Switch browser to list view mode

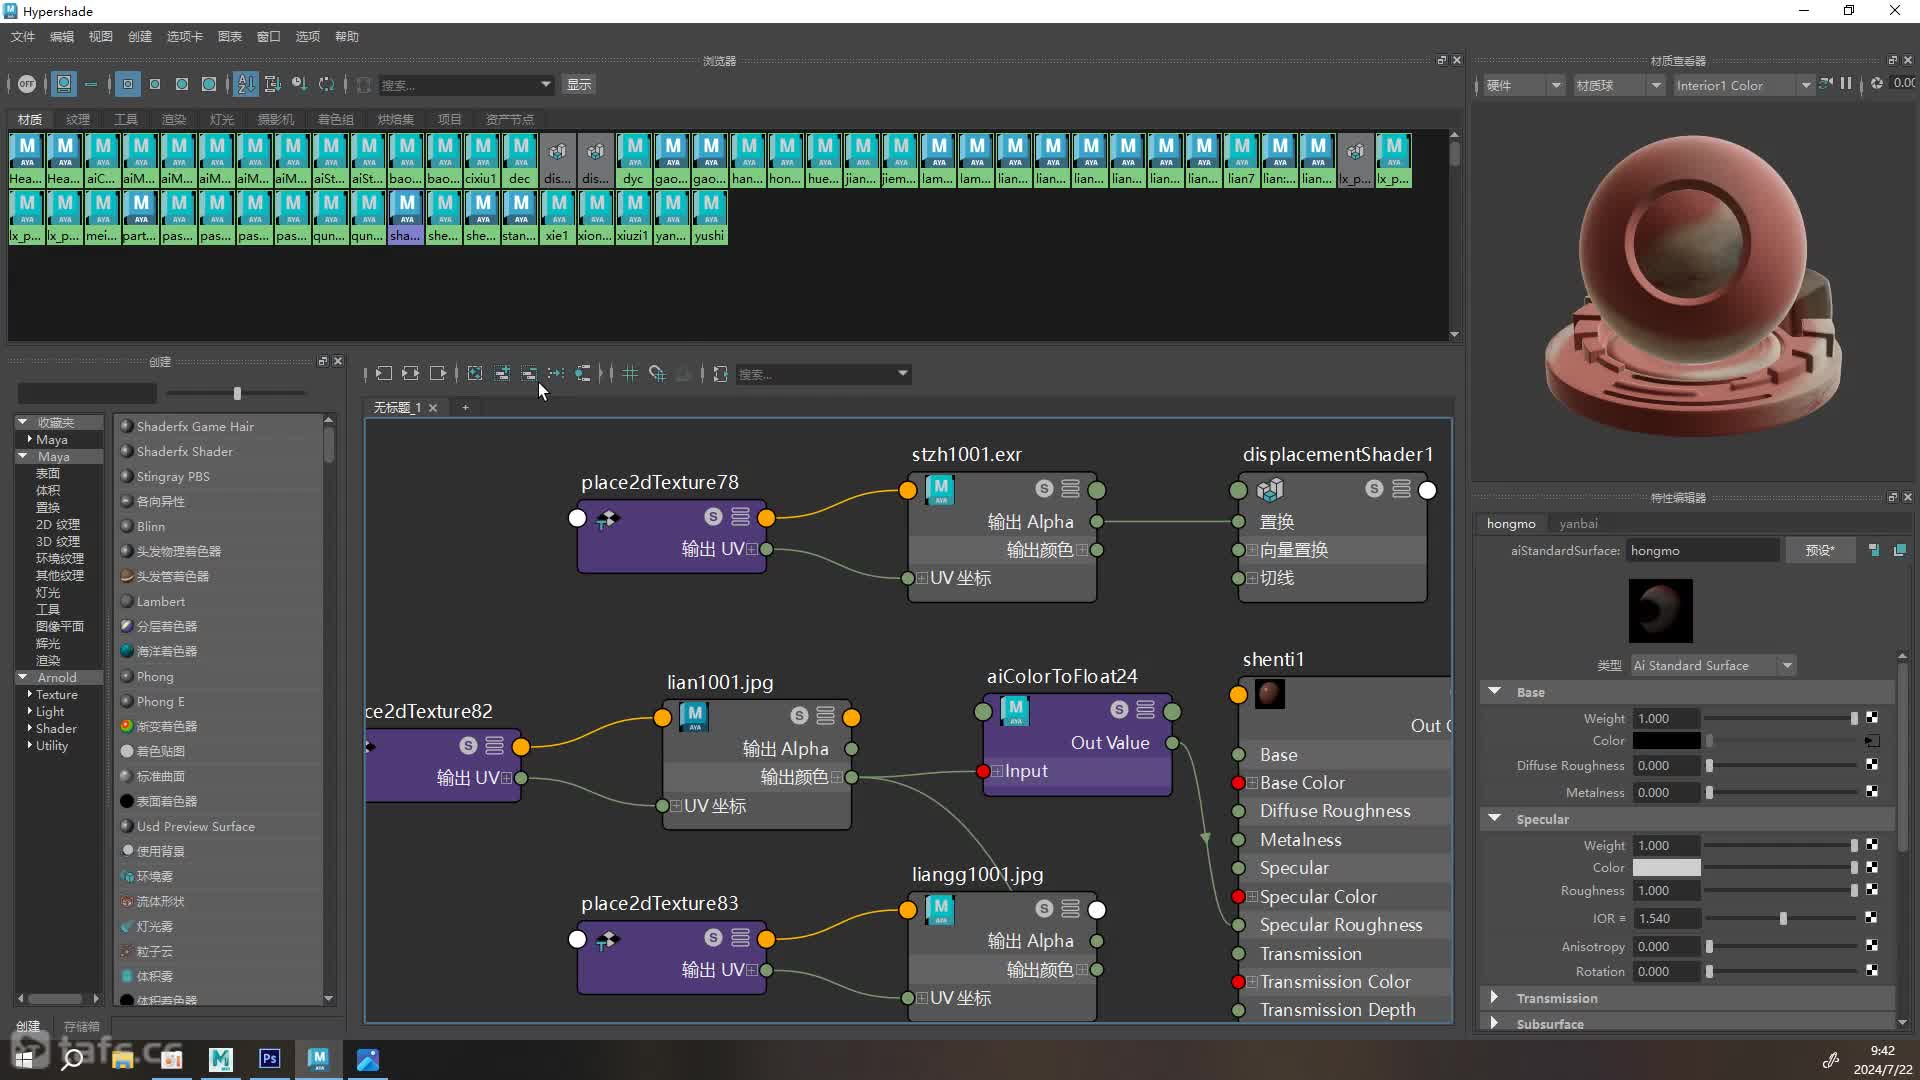click(x=91, y=84)
